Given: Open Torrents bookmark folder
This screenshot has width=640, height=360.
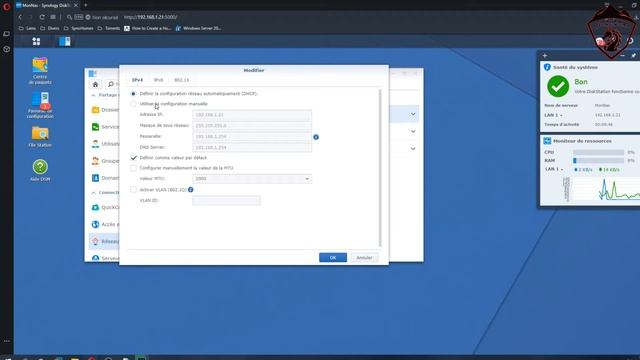Looking at the screenshot, I should point(109,28).
